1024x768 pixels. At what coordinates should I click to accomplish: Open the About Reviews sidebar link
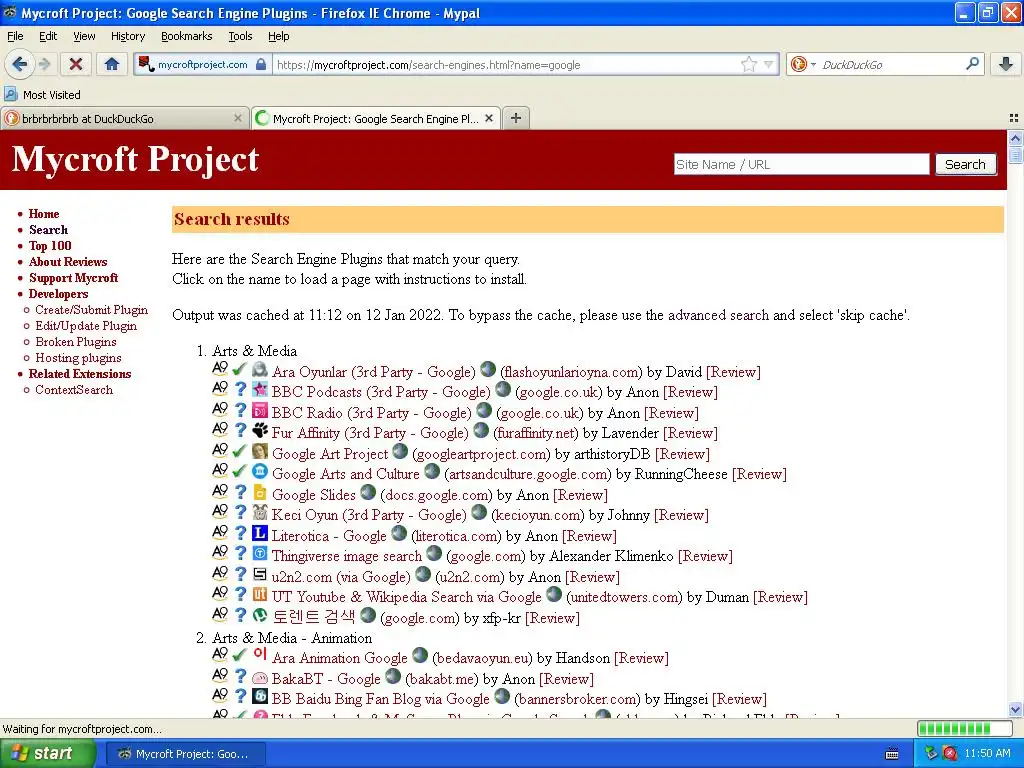pyautogui.click(x=68, y=262)
